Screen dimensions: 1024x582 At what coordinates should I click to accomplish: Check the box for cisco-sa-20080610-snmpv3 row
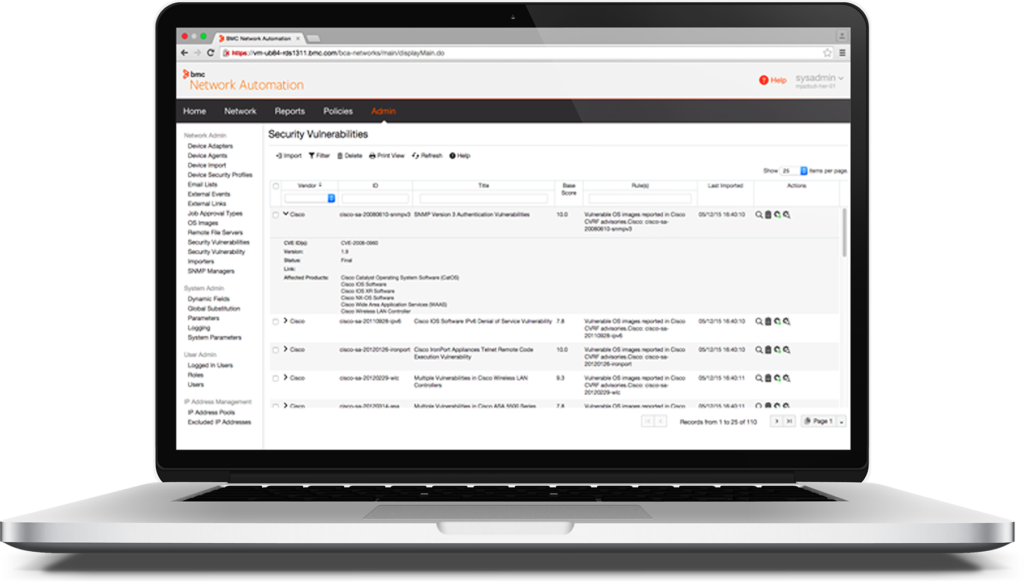coord(276,215)
